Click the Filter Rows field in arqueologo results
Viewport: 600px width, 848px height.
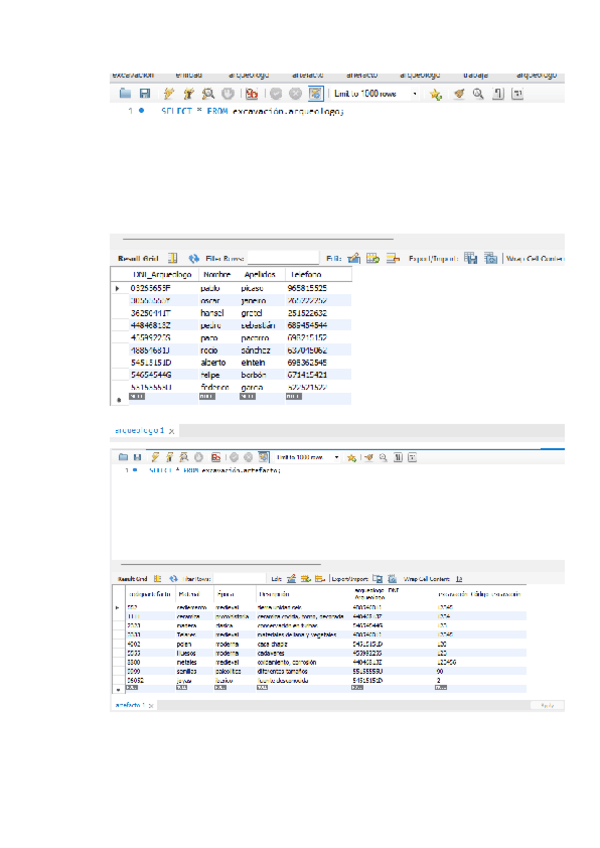pos(282,257)
